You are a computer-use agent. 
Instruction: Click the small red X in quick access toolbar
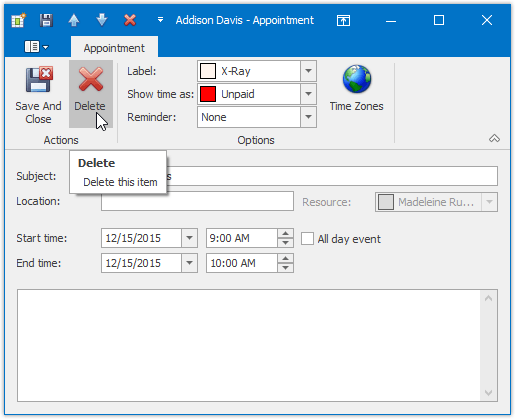(x=130, y=20)
